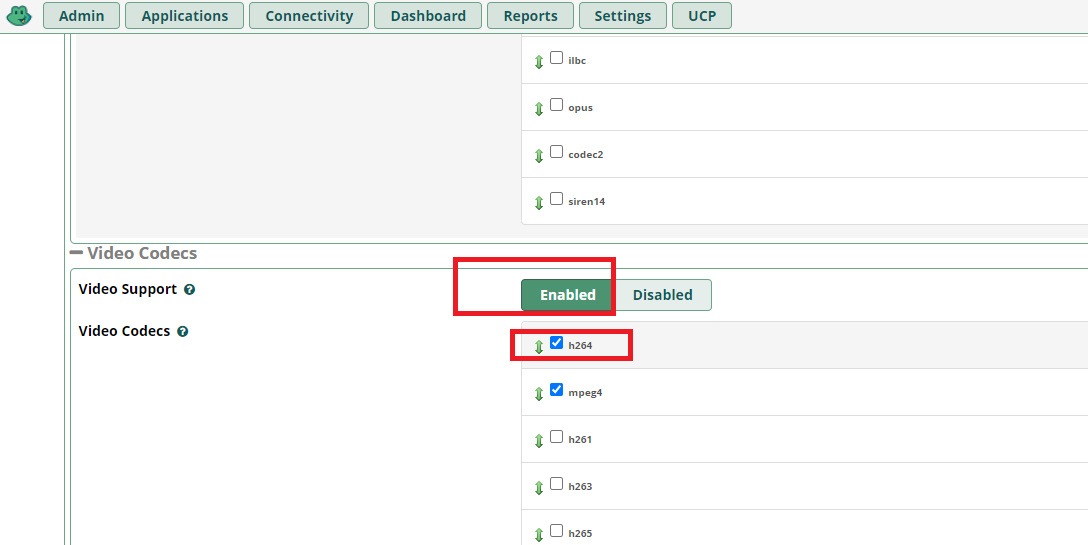Uncheck the h264 video codec

click(556, 342)
